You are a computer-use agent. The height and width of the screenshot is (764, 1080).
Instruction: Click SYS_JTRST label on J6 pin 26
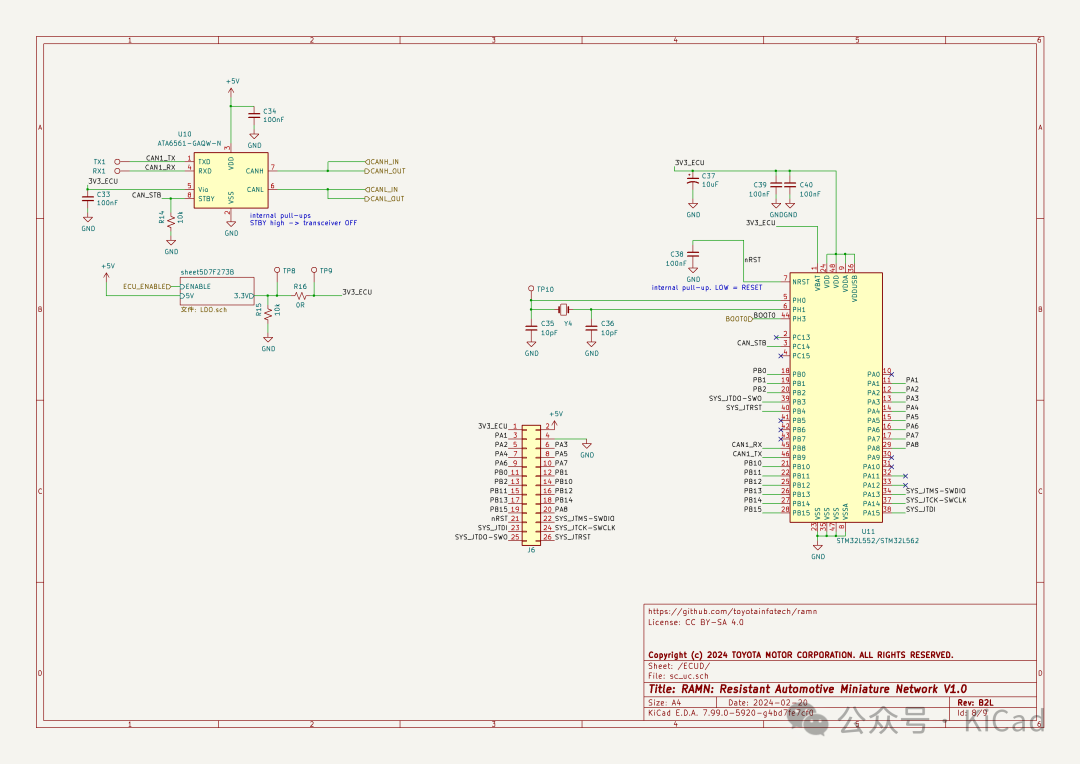click(572, 537)
